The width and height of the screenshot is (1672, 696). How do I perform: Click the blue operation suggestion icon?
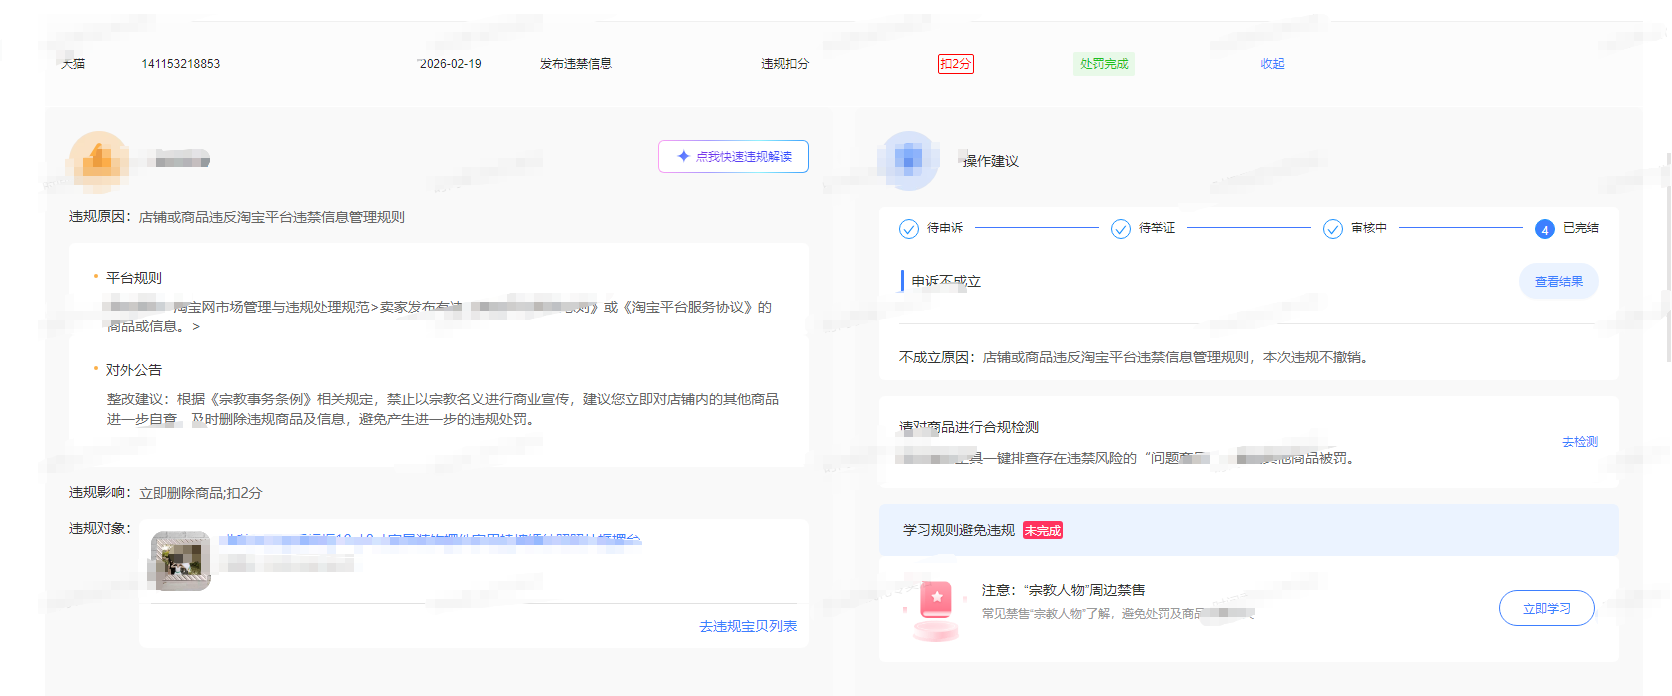[908, 160]
